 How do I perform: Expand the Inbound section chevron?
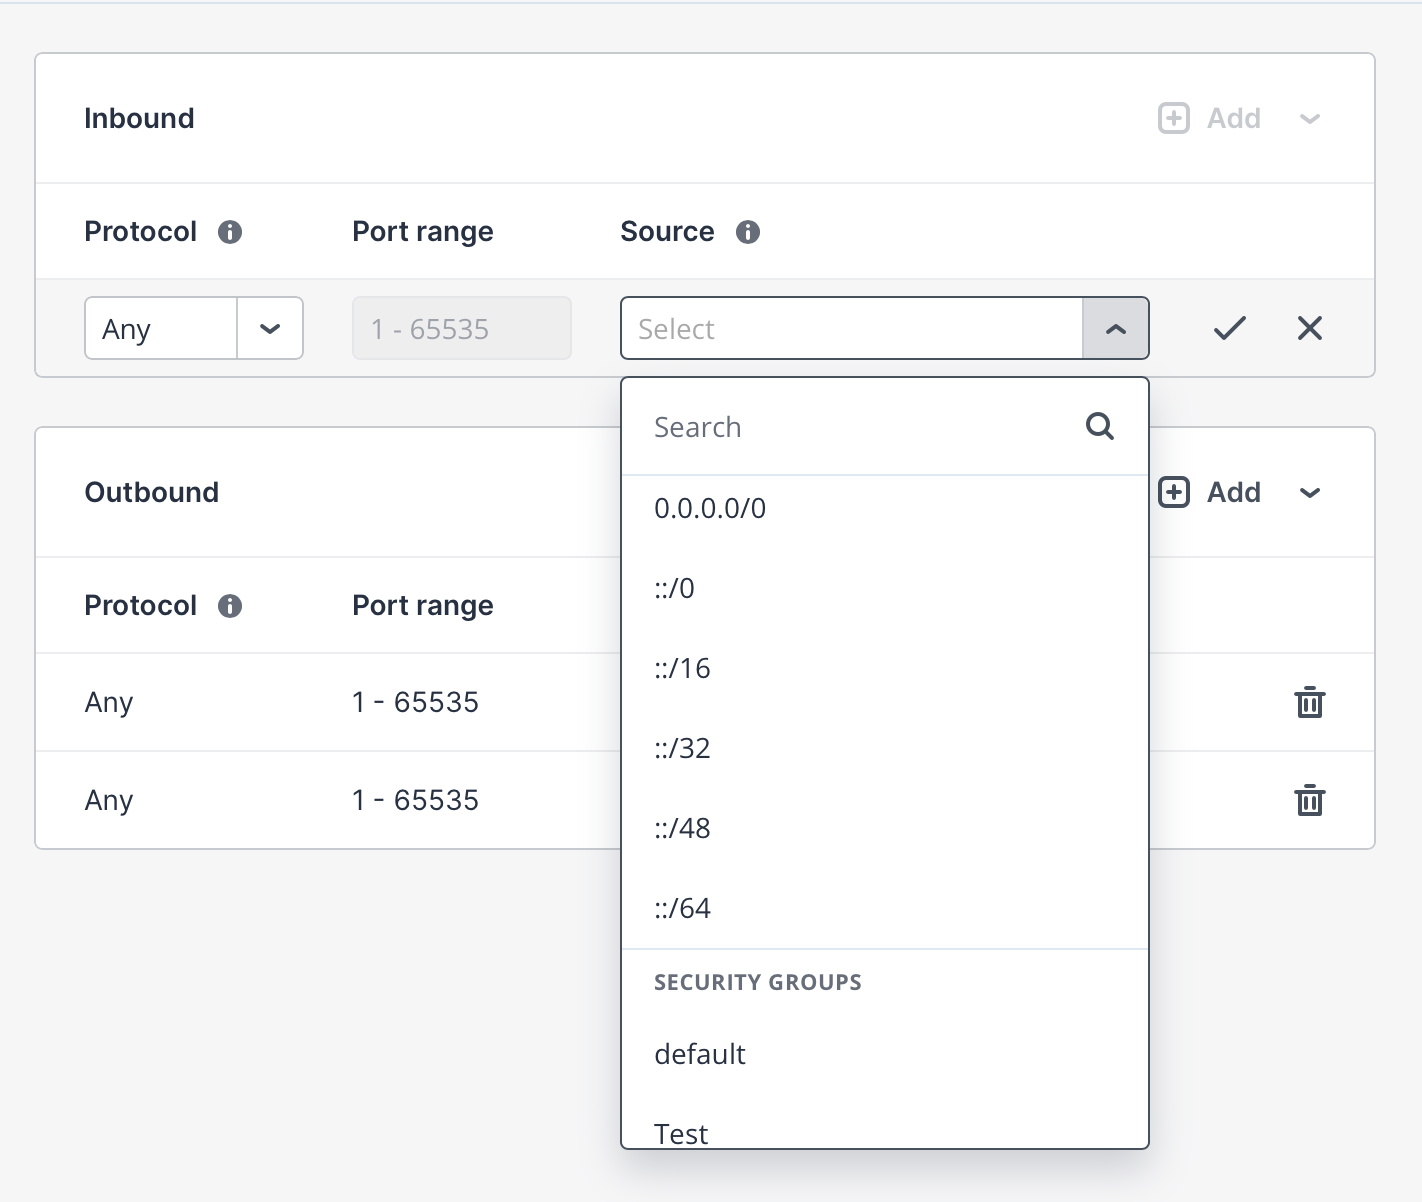pos(1309,119)
